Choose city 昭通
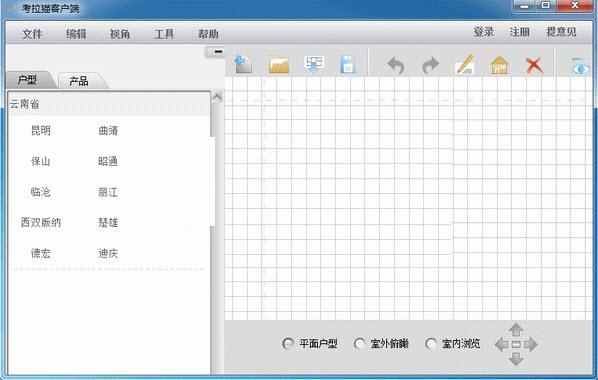598x380 pixels. (108, 161)
